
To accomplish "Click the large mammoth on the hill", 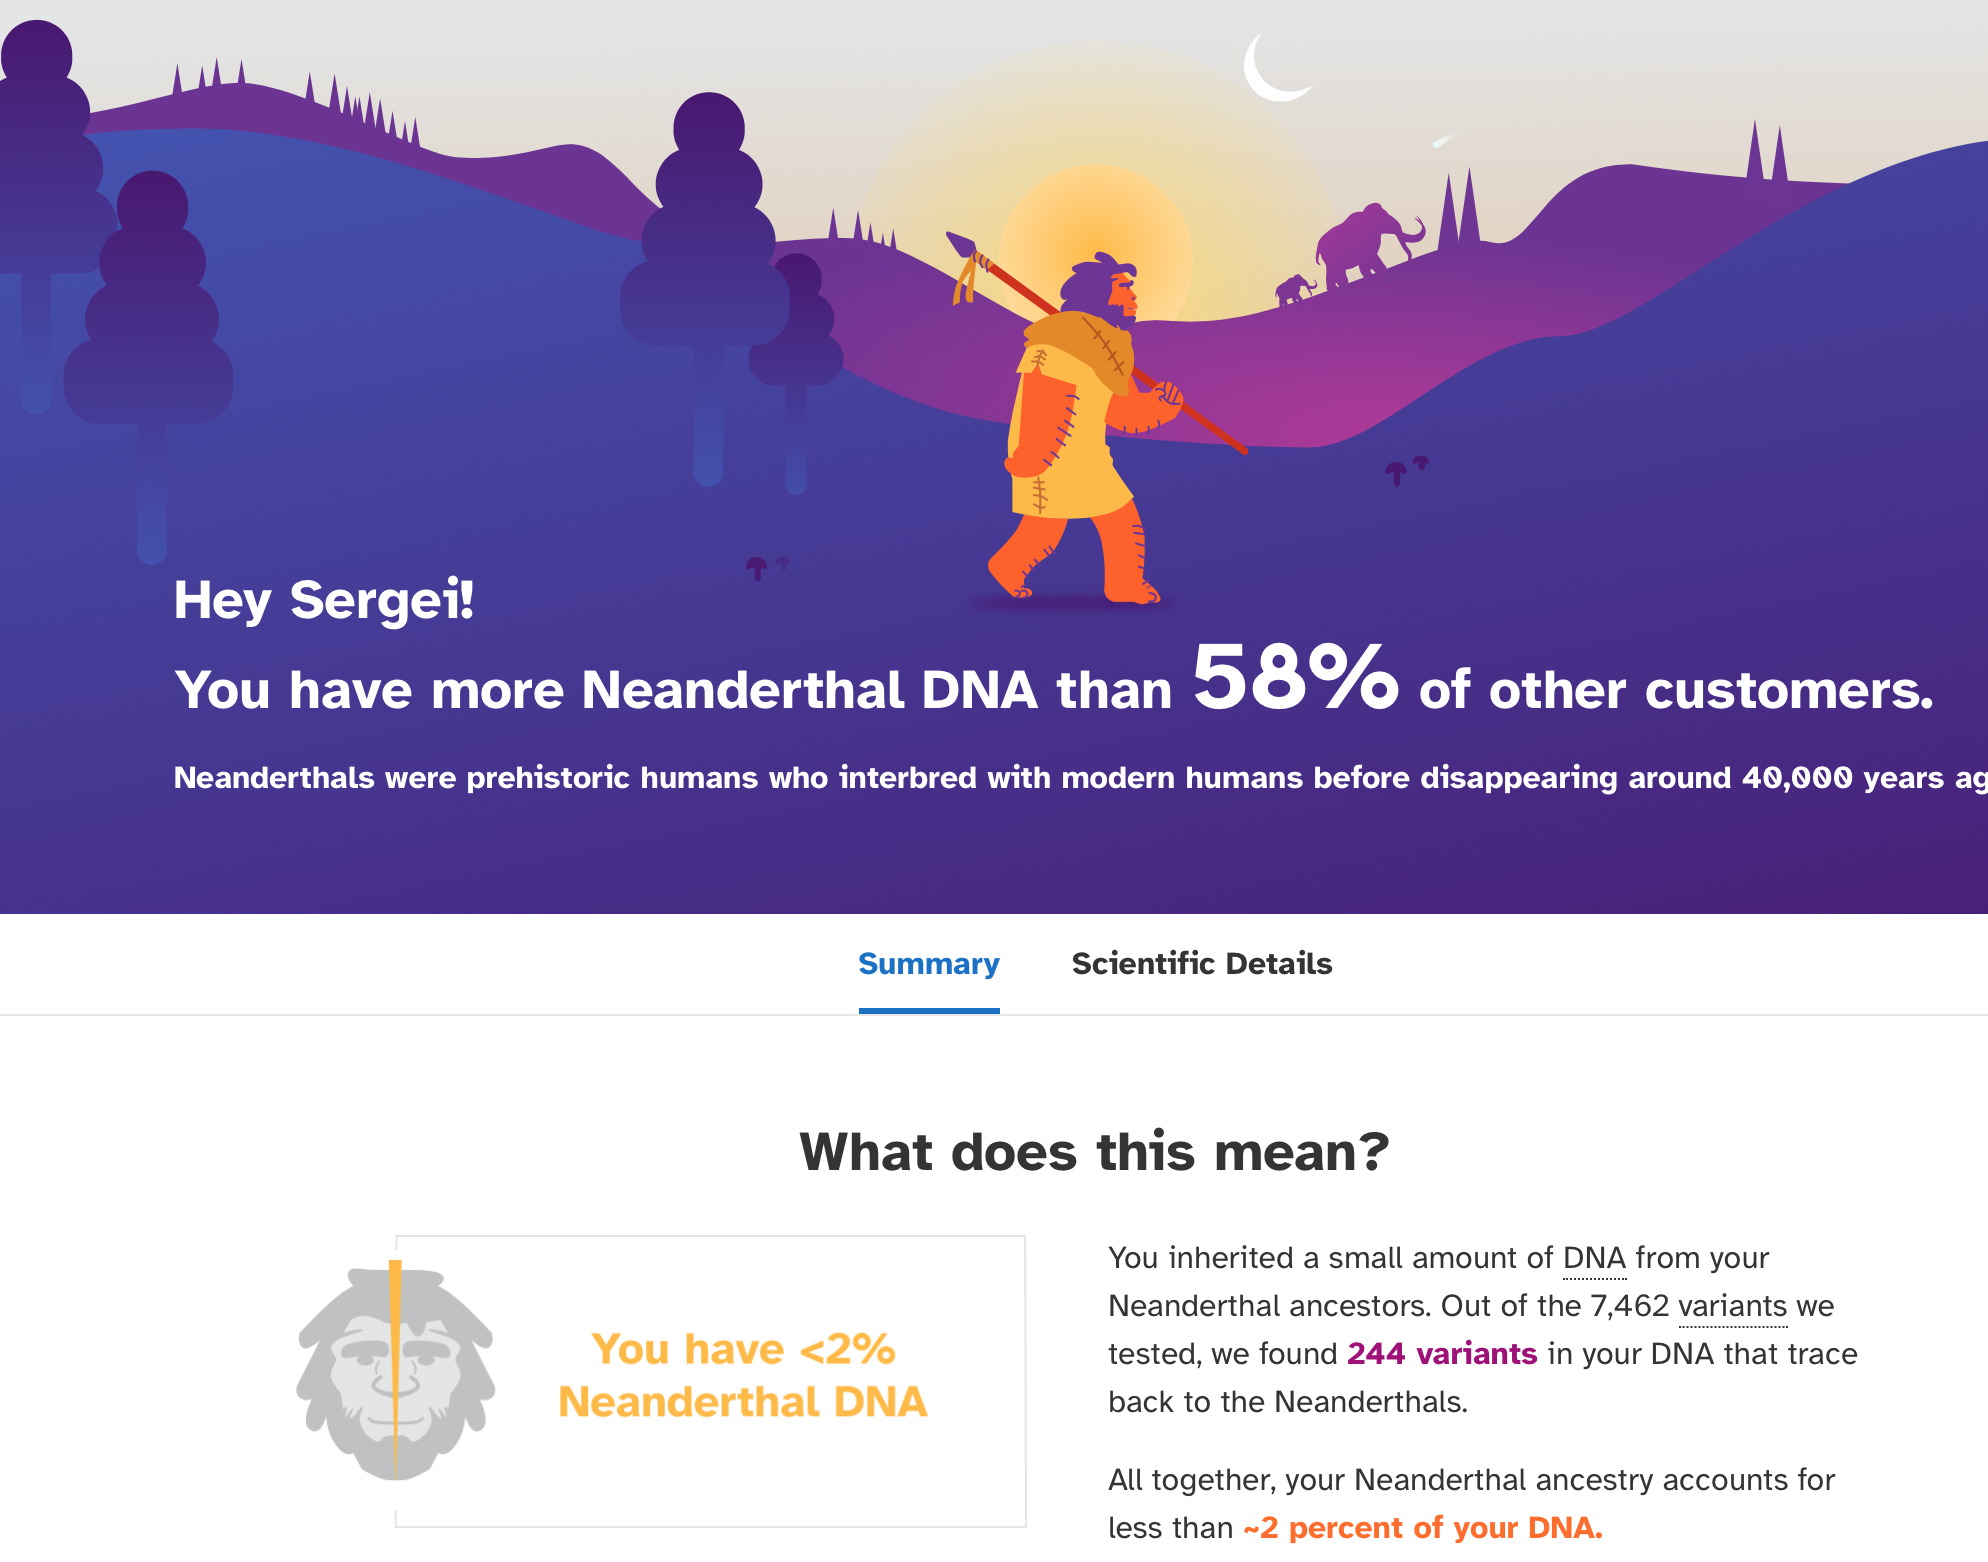I will tap(1365, 243).
